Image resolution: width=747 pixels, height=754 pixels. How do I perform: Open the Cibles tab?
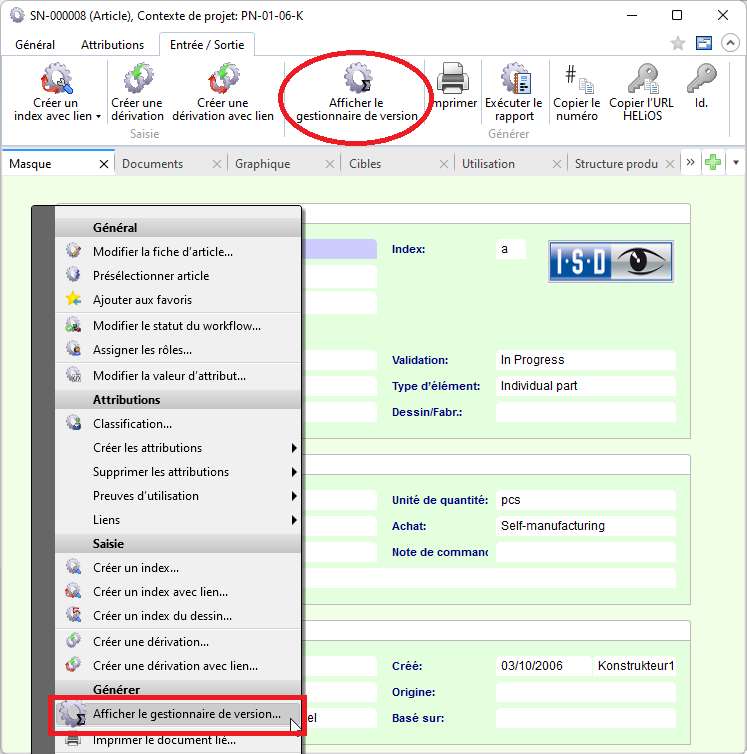365,164
